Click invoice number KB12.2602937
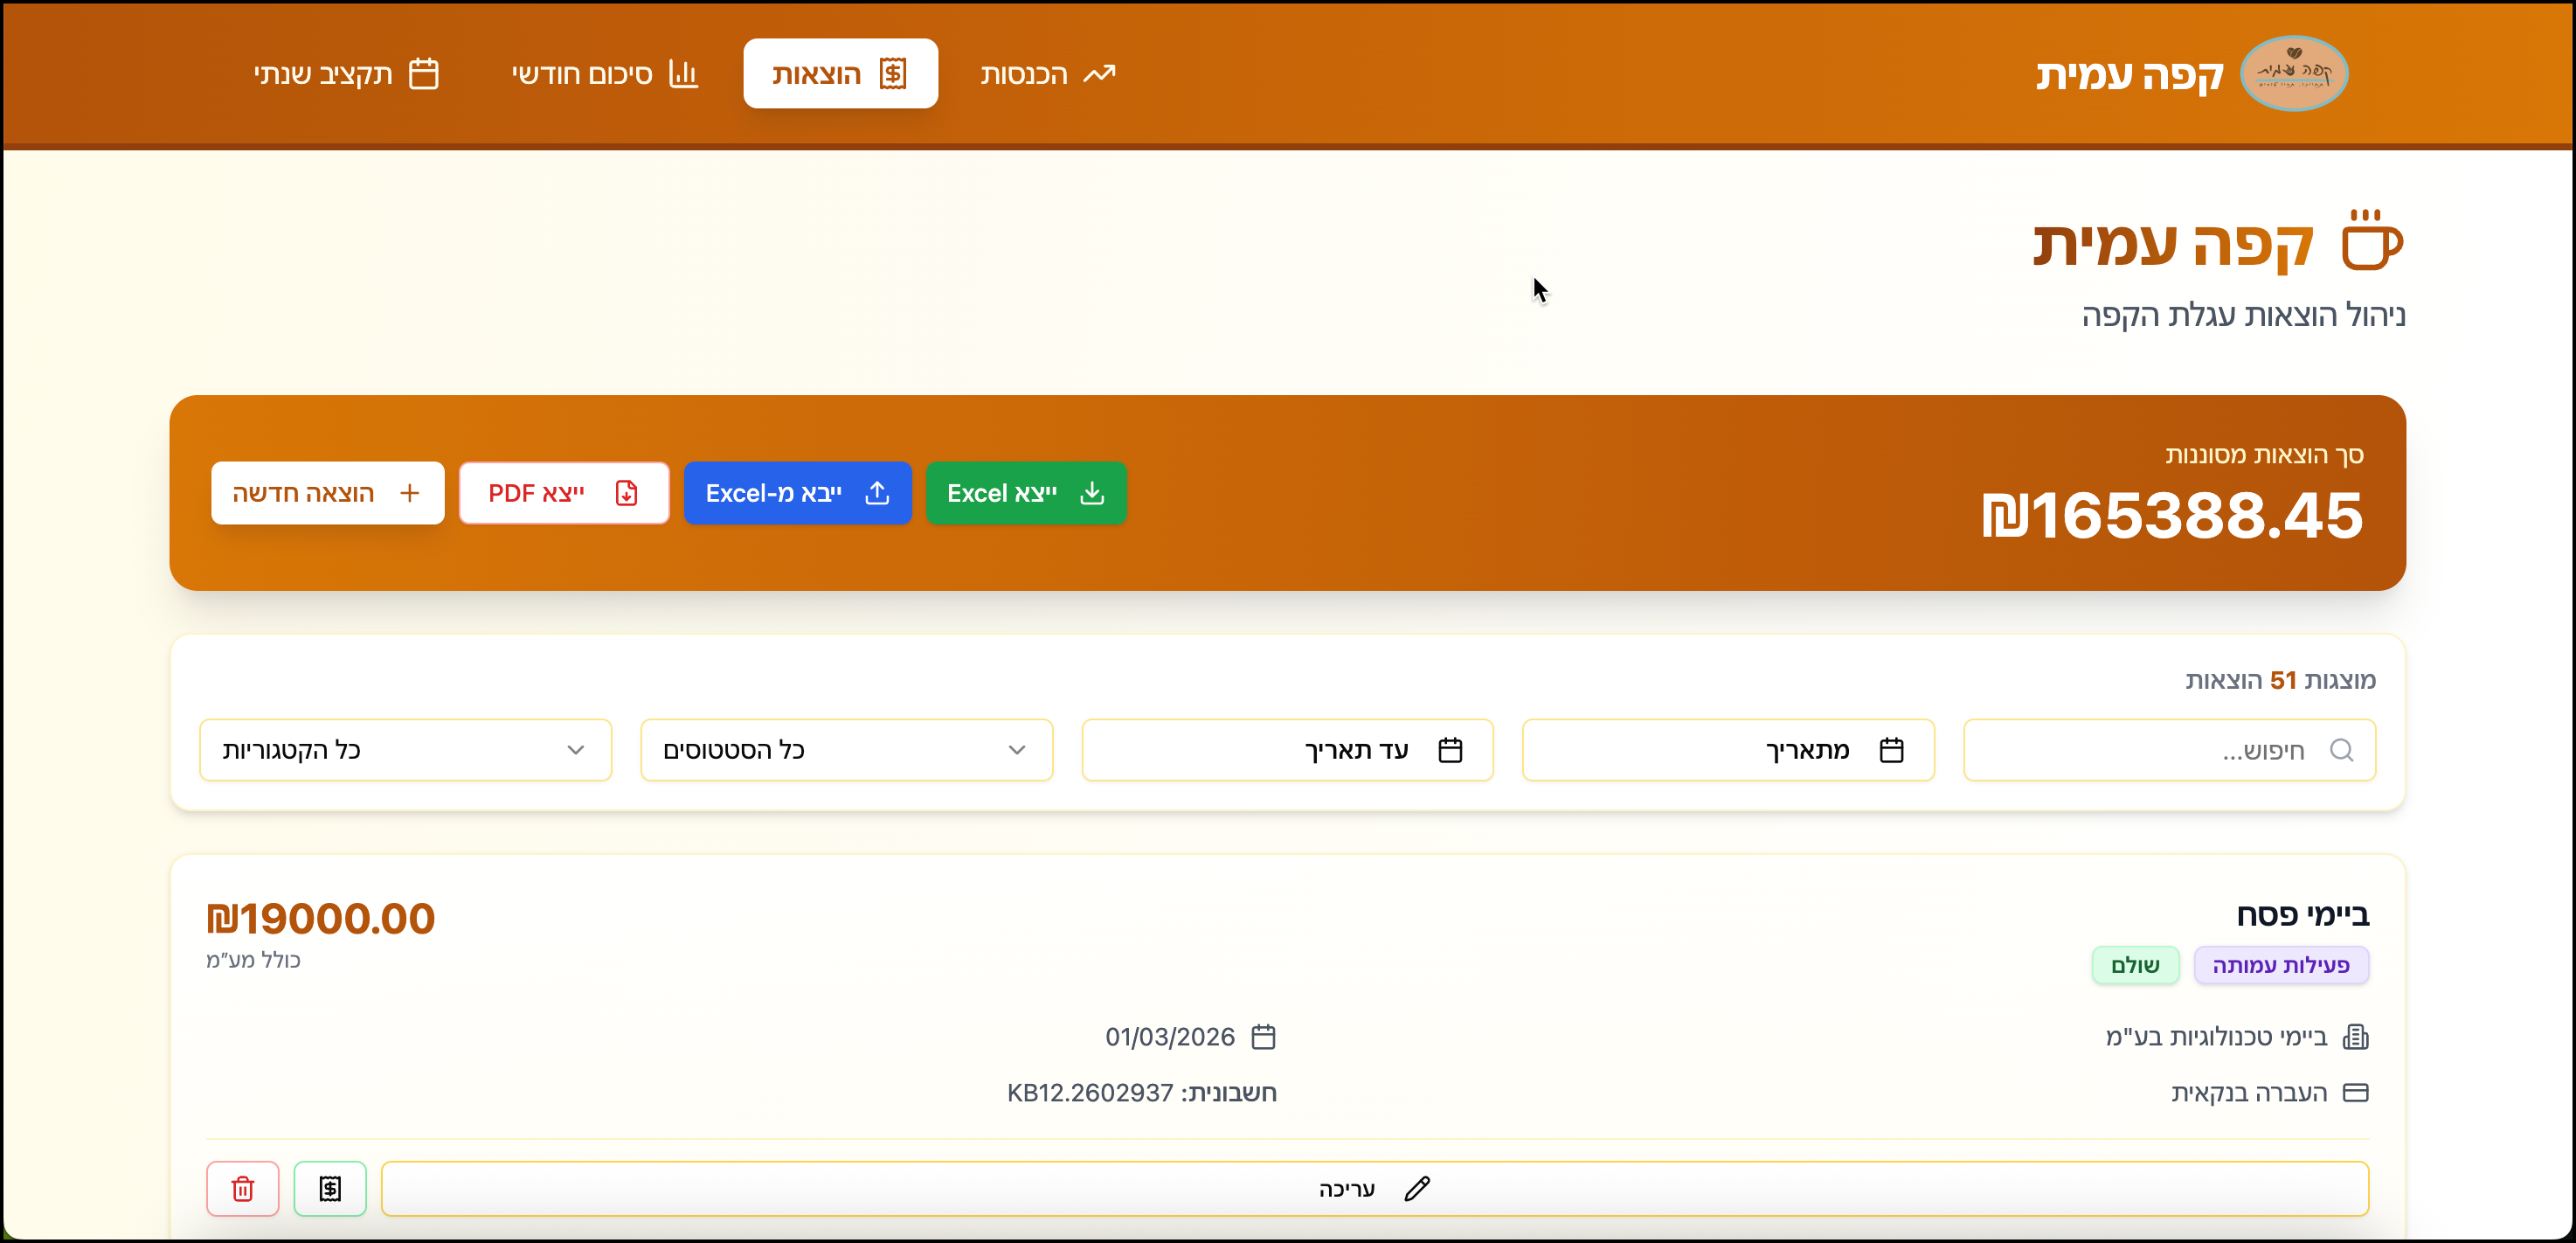Viewport: 2576px width, 1243px height. [x=1090, y=1093]
